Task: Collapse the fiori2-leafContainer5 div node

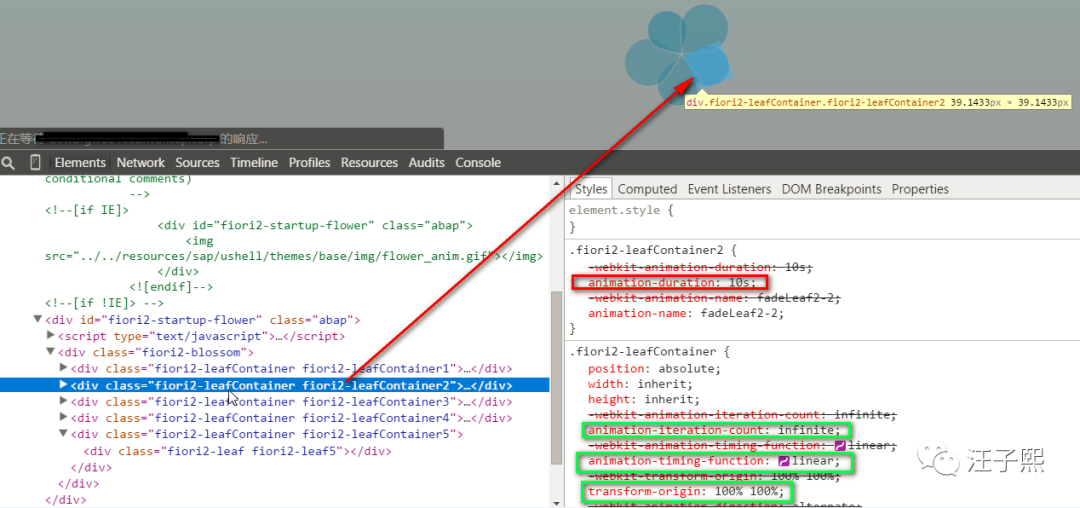Action: [x=64, y=434]
